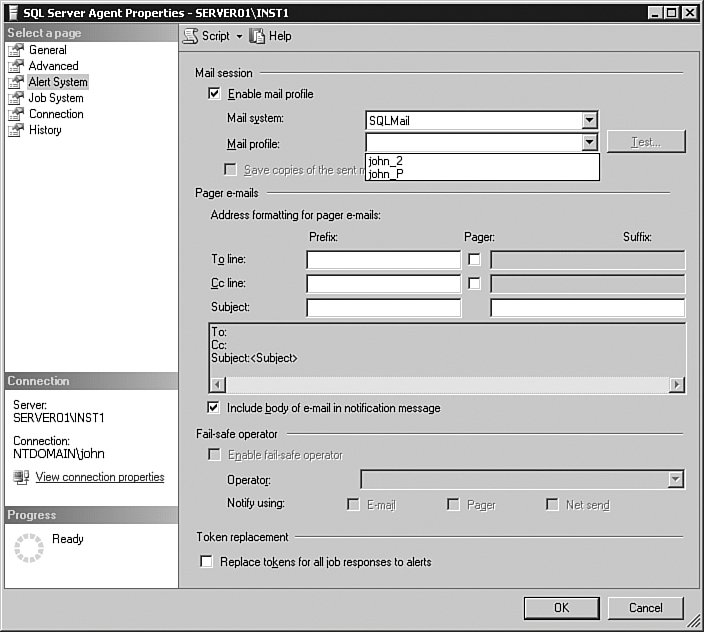The image size is (704, 632).
Task: Click the Cc line Prefix field
Action: tap(383, 283)
